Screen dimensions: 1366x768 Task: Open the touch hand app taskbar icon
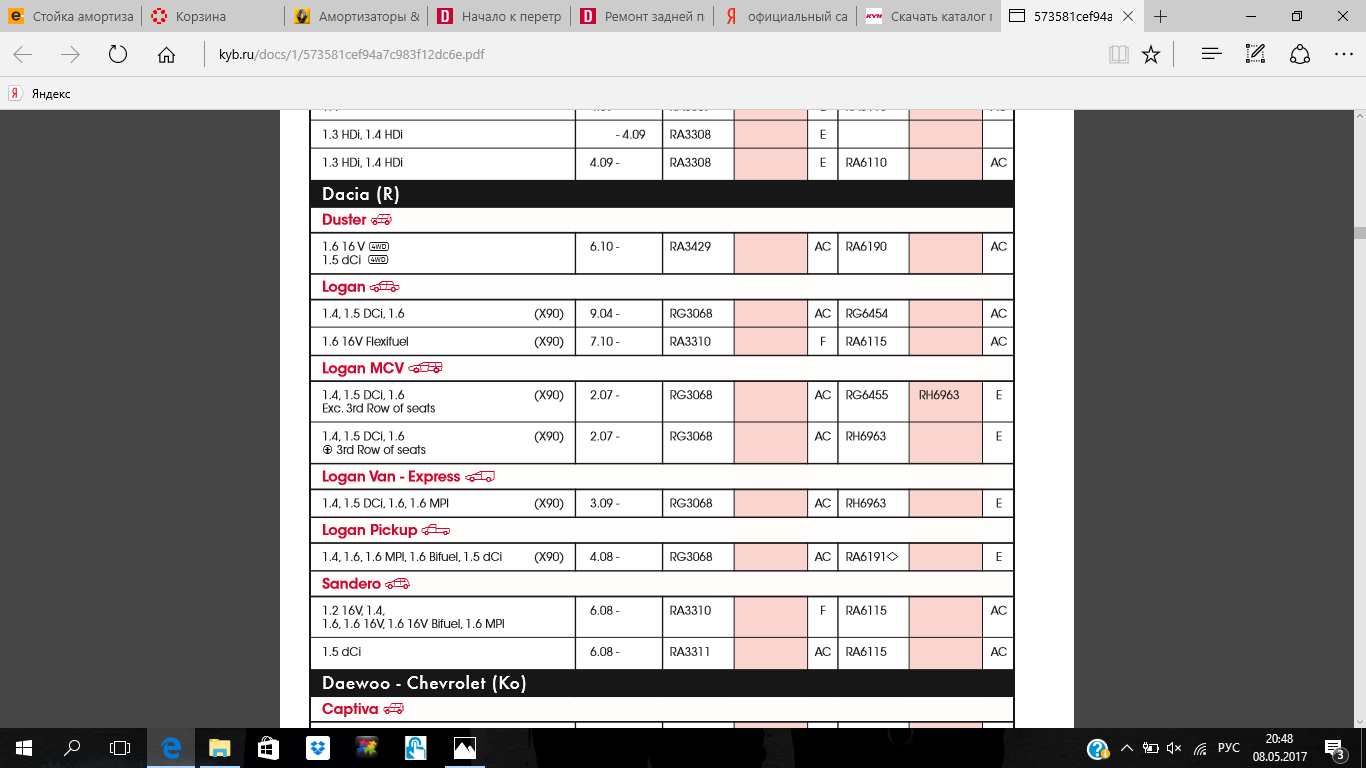[x=416, y=748]
